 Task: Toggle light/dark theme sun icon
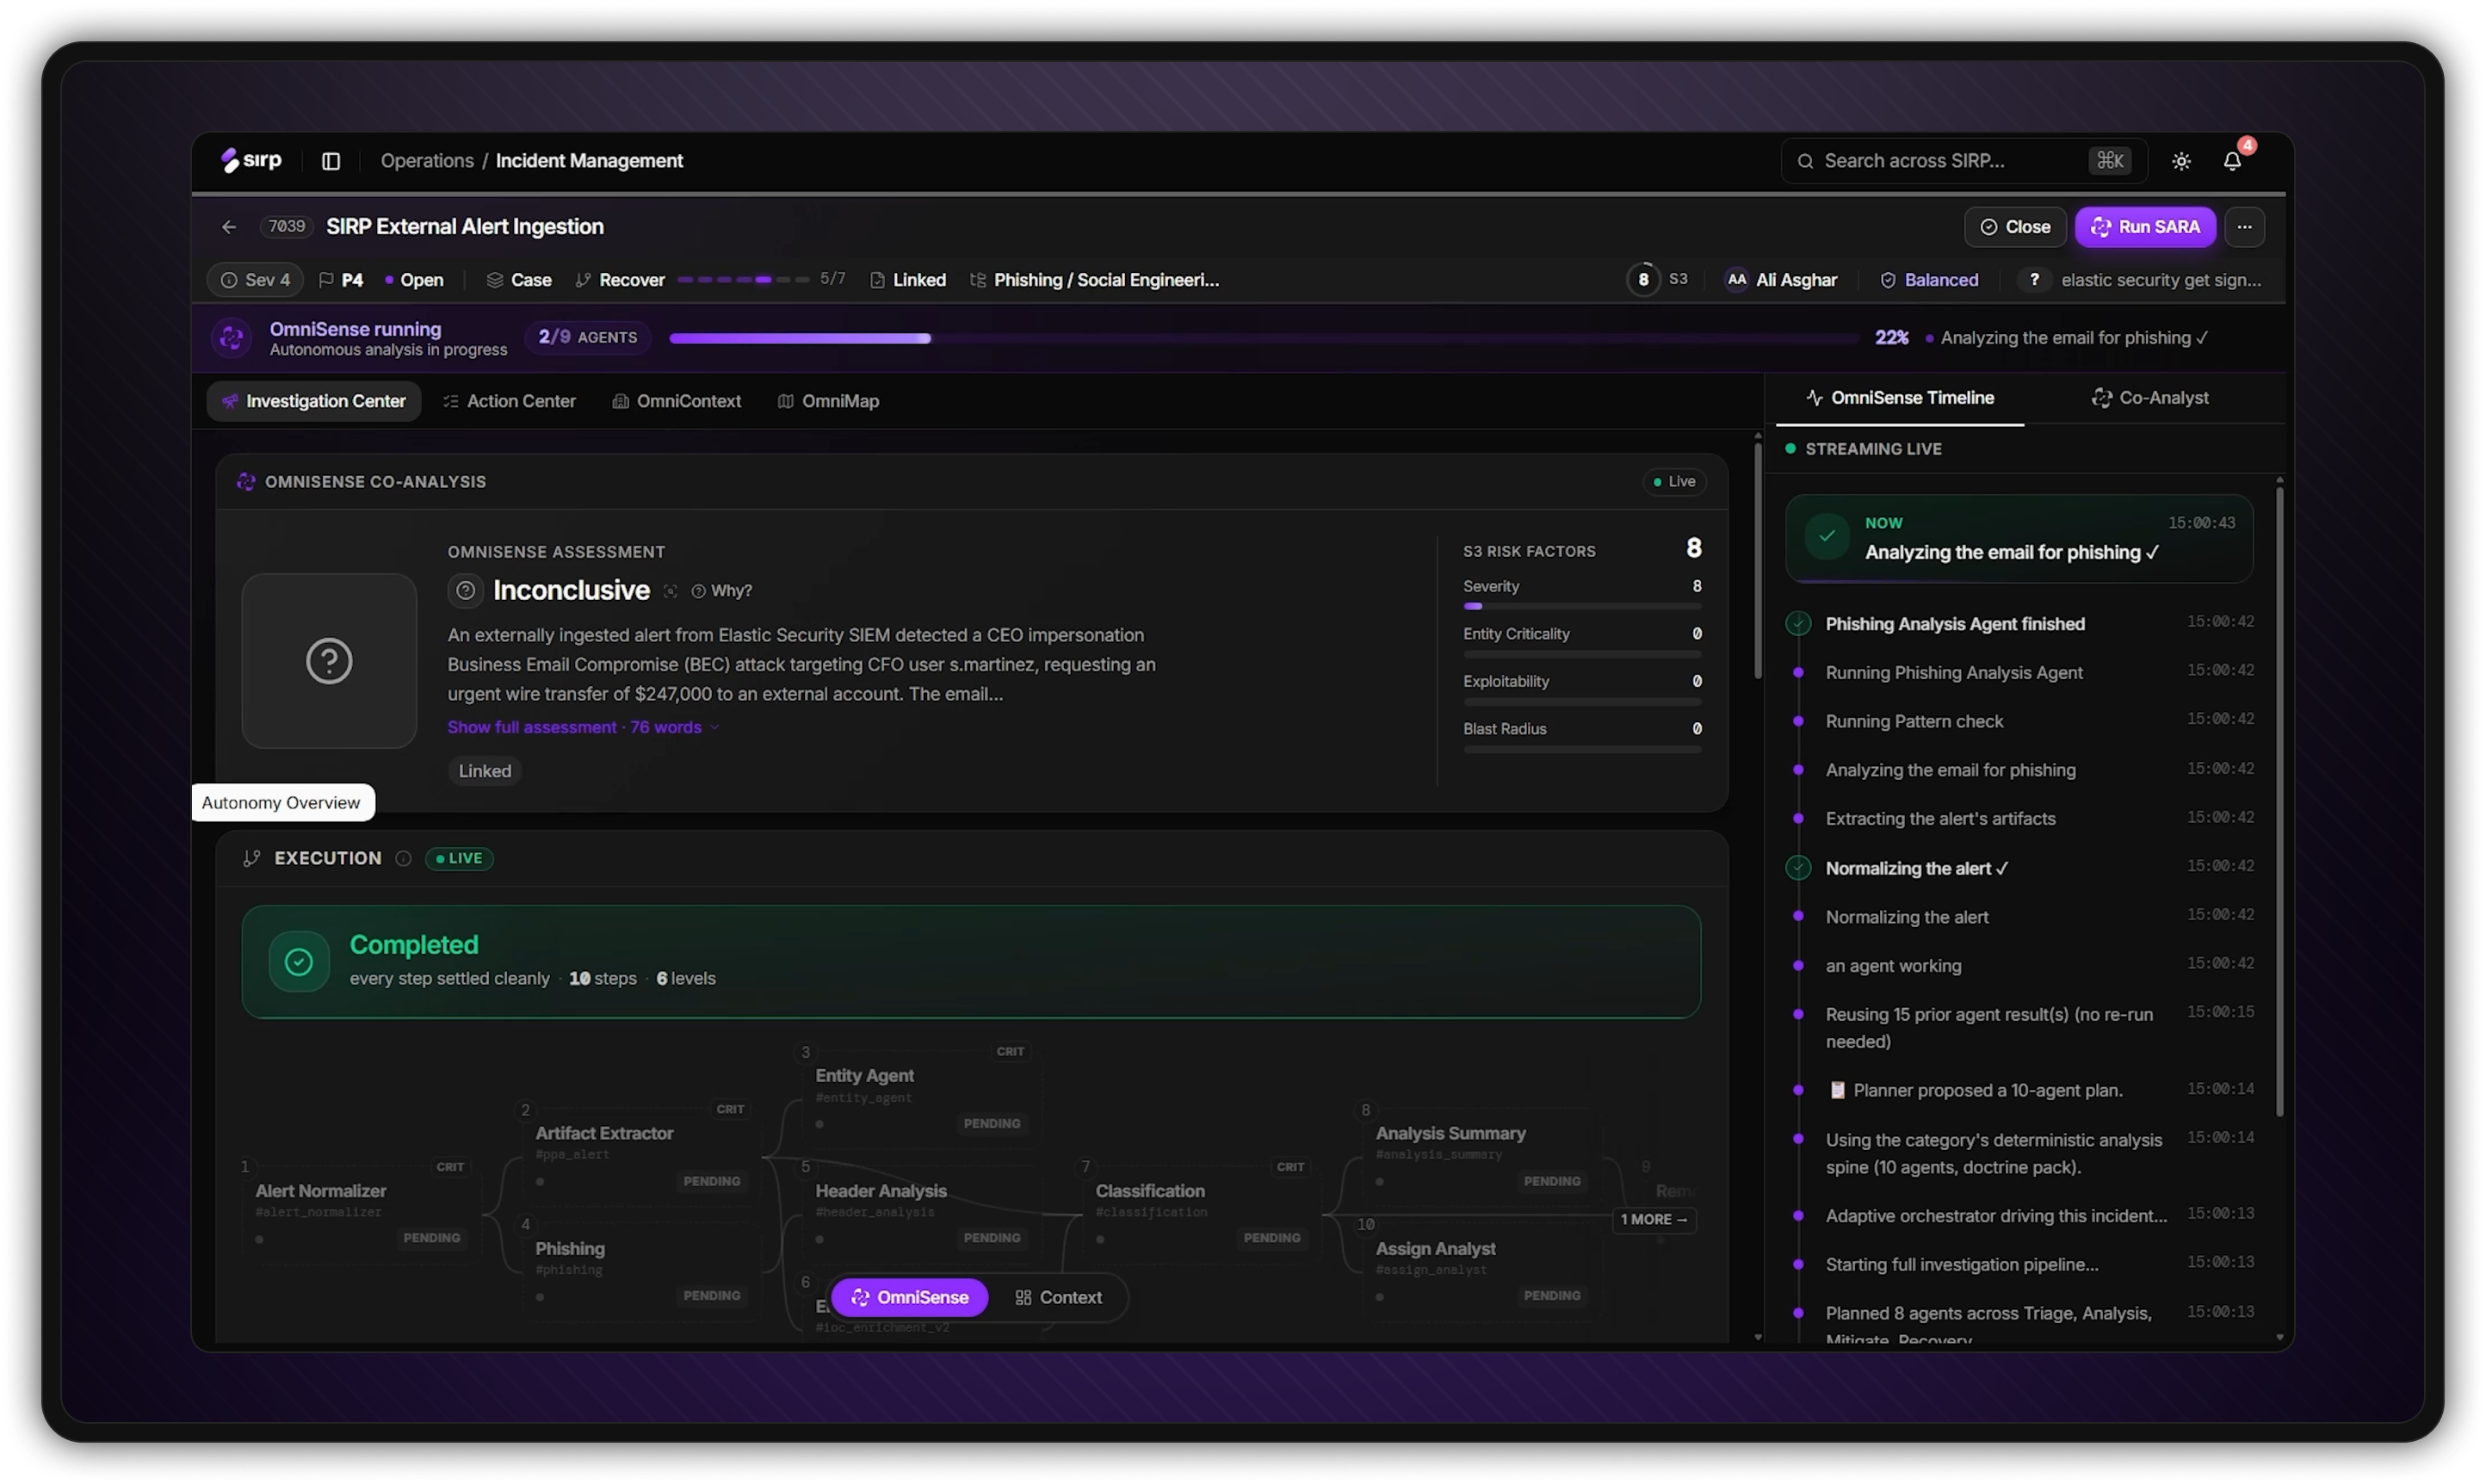click(2181, 161)
